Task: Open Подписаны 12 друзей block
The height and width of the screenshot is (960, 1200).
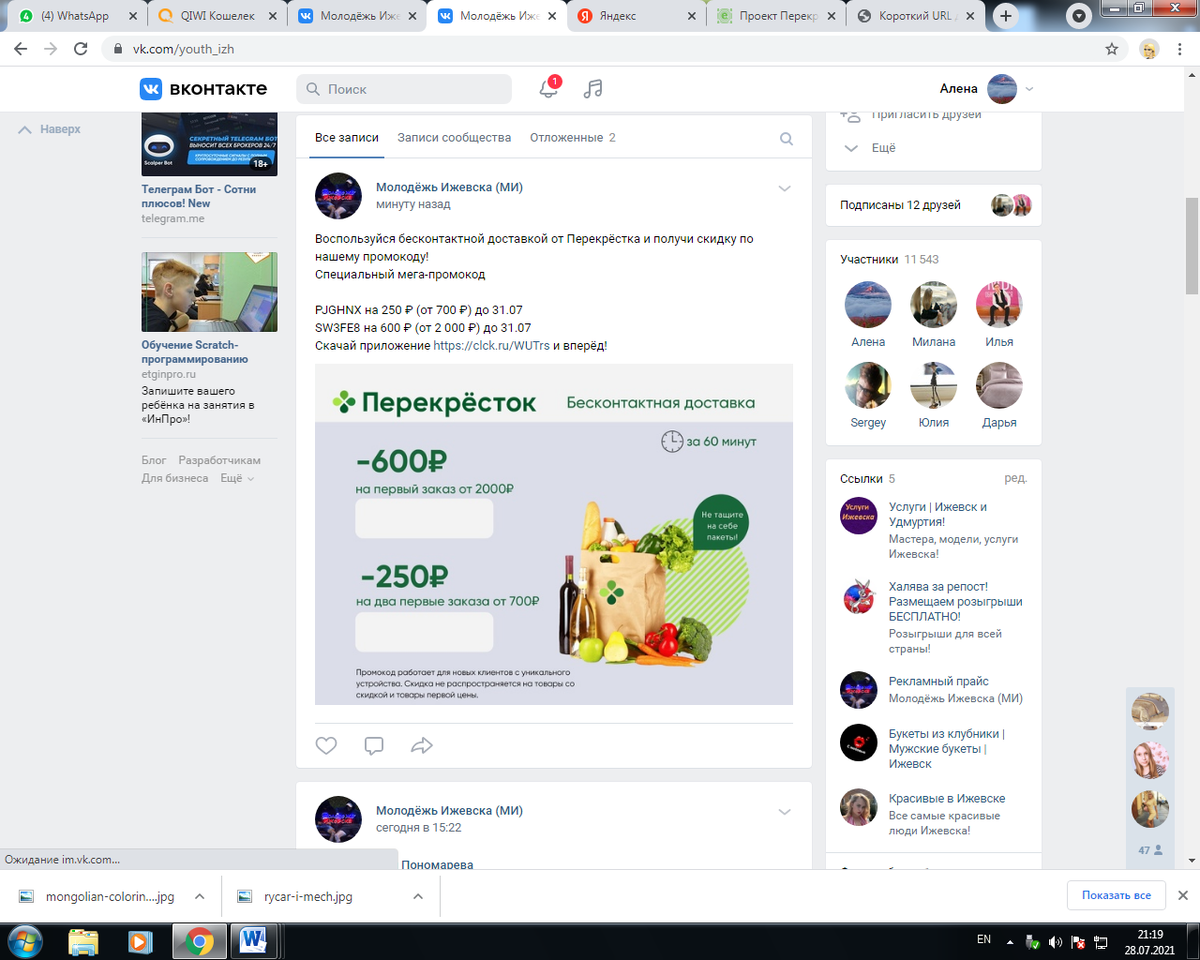Action: [933, 205]
